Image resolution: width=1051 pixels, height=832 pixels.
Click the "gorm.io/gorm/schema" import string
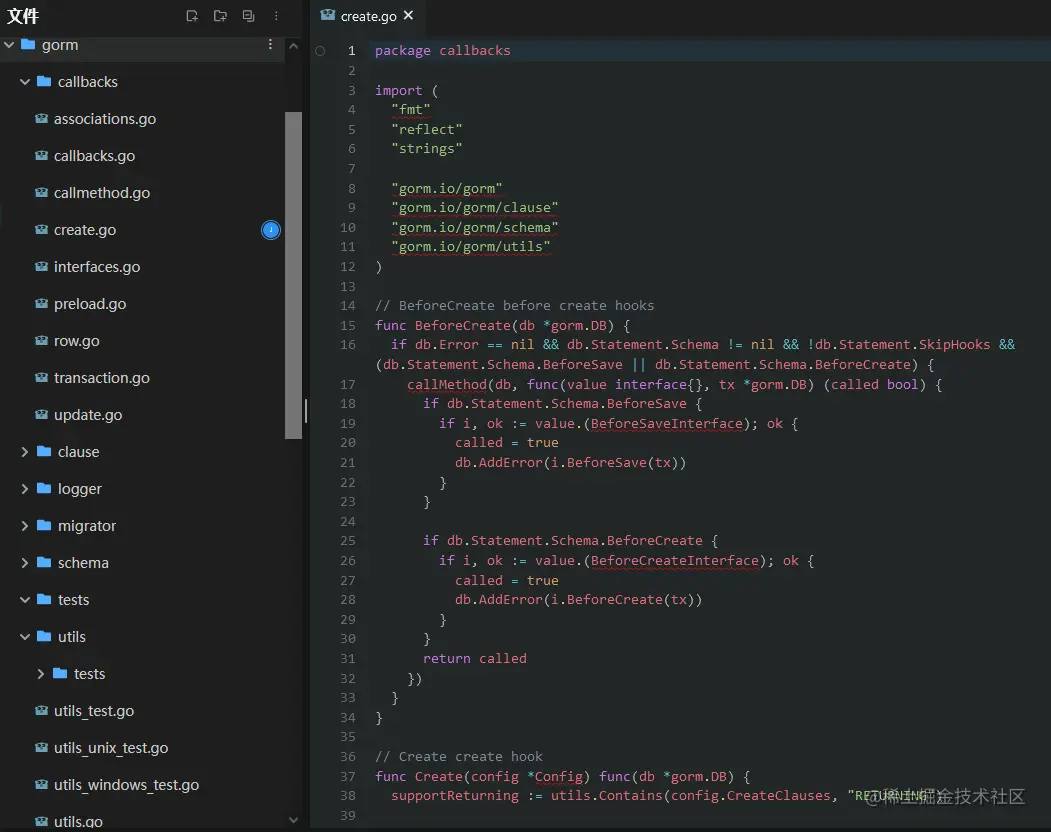(475, 227)
